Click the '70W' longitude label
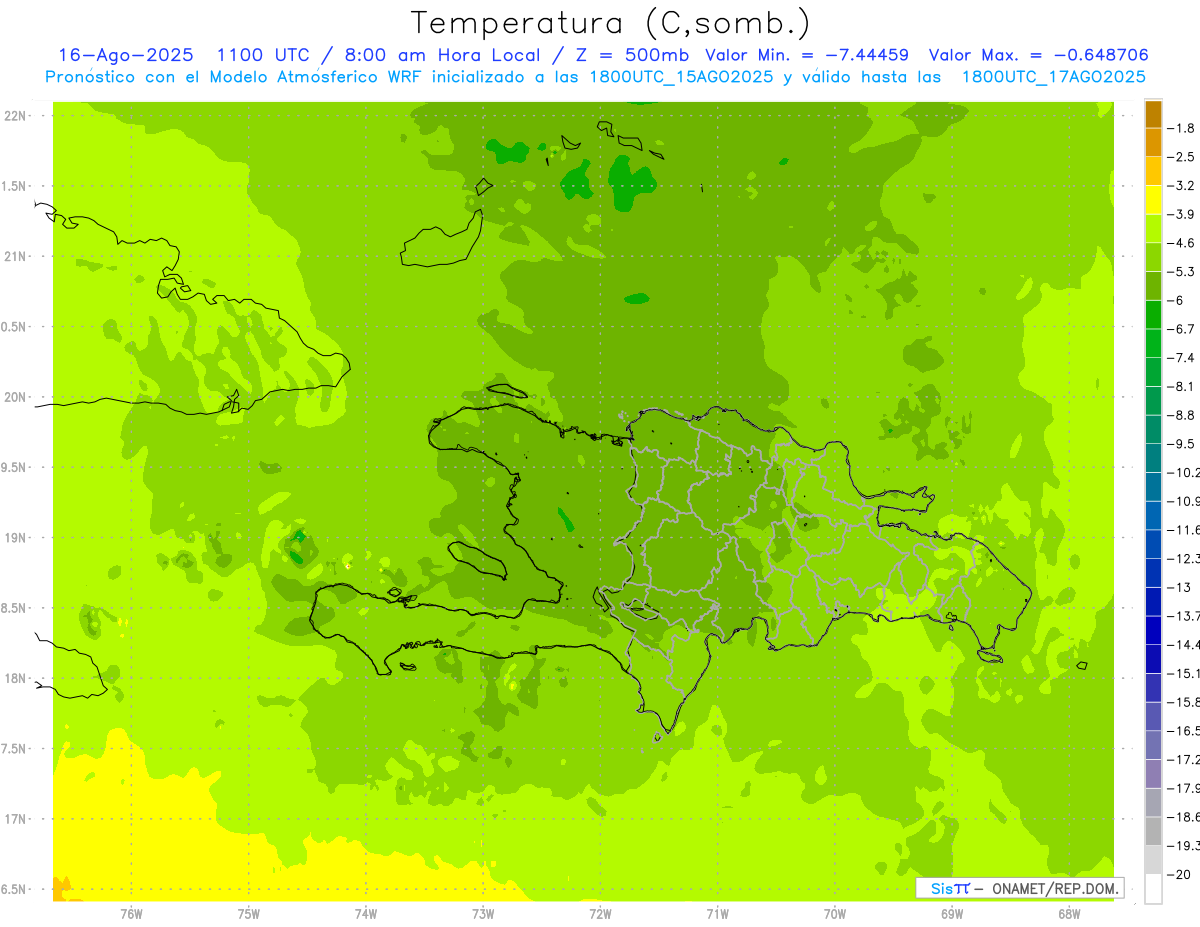The height and width of the screenshot is (927, 1200). pos(835,914)
